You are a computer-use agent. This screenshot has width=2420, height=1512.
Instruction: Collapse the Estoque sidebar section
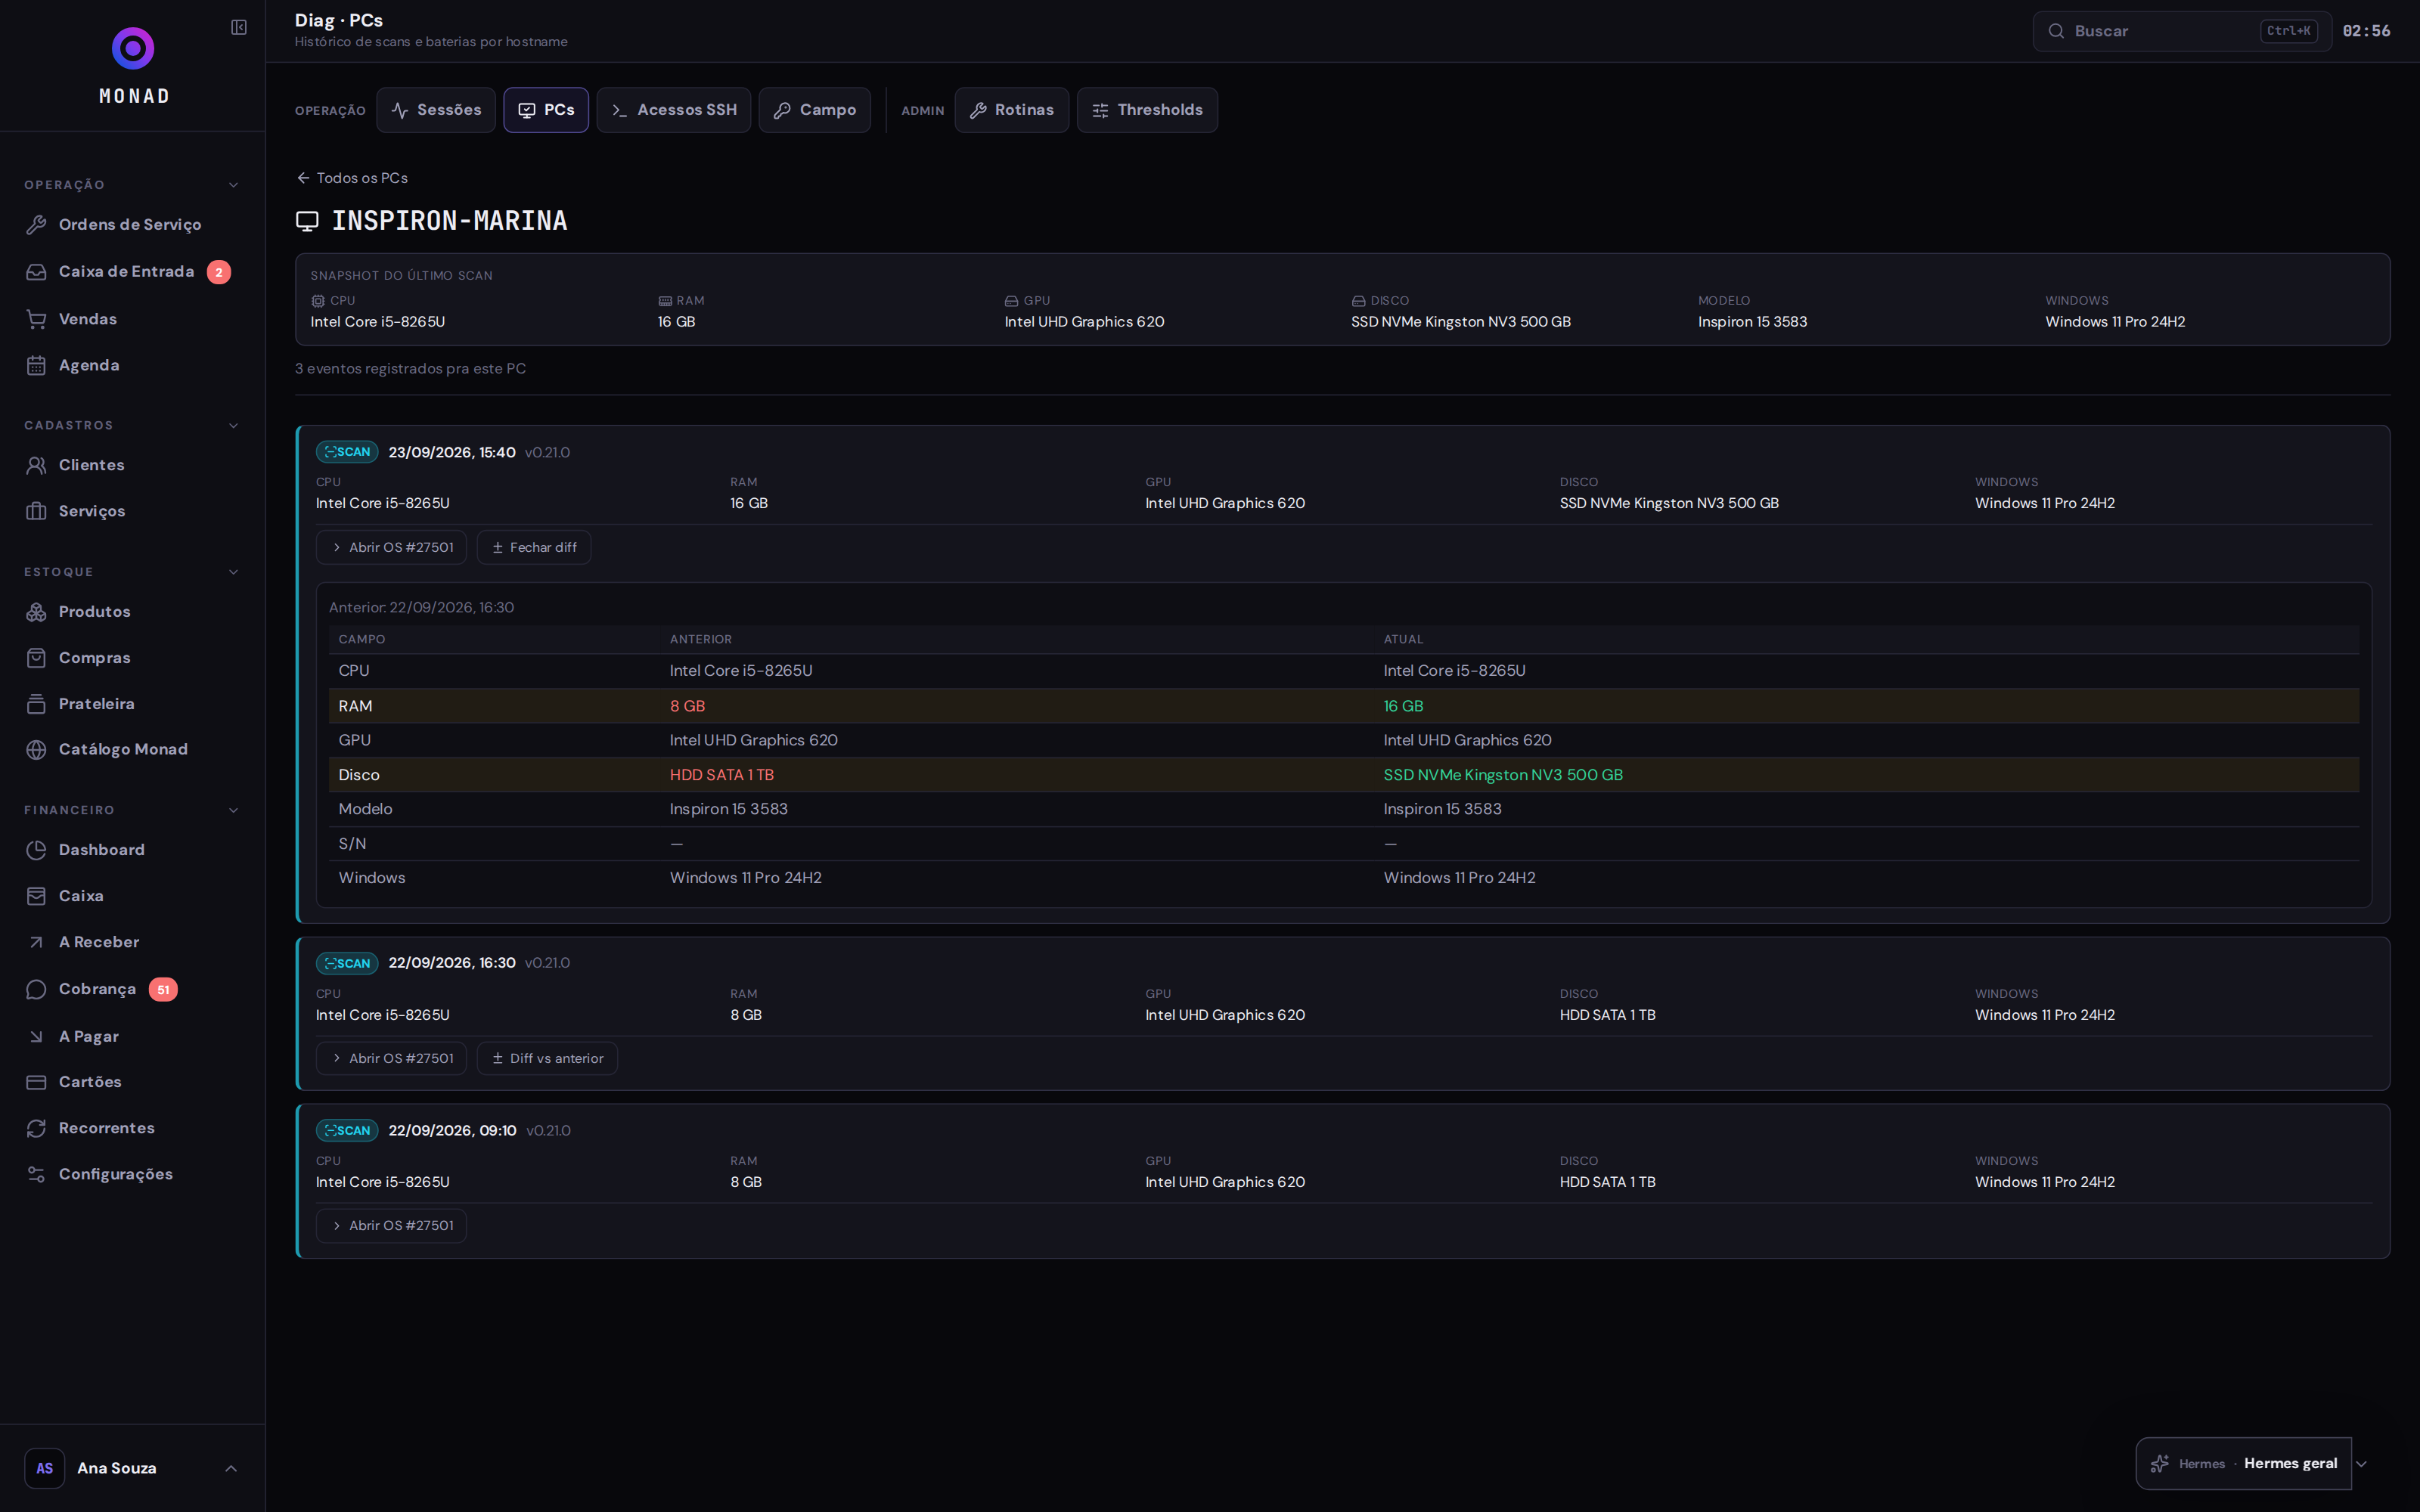233,572
